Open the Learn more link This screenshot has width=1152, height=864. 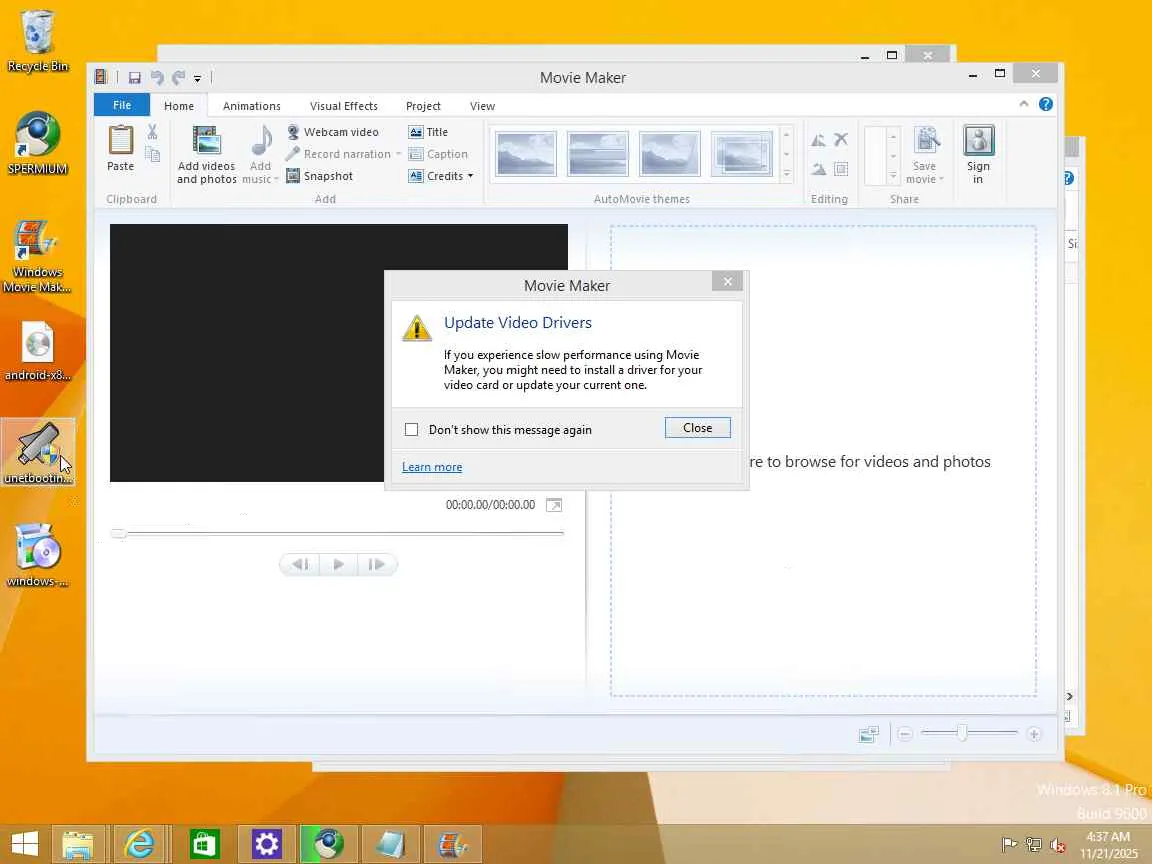[x=432, y=467]
